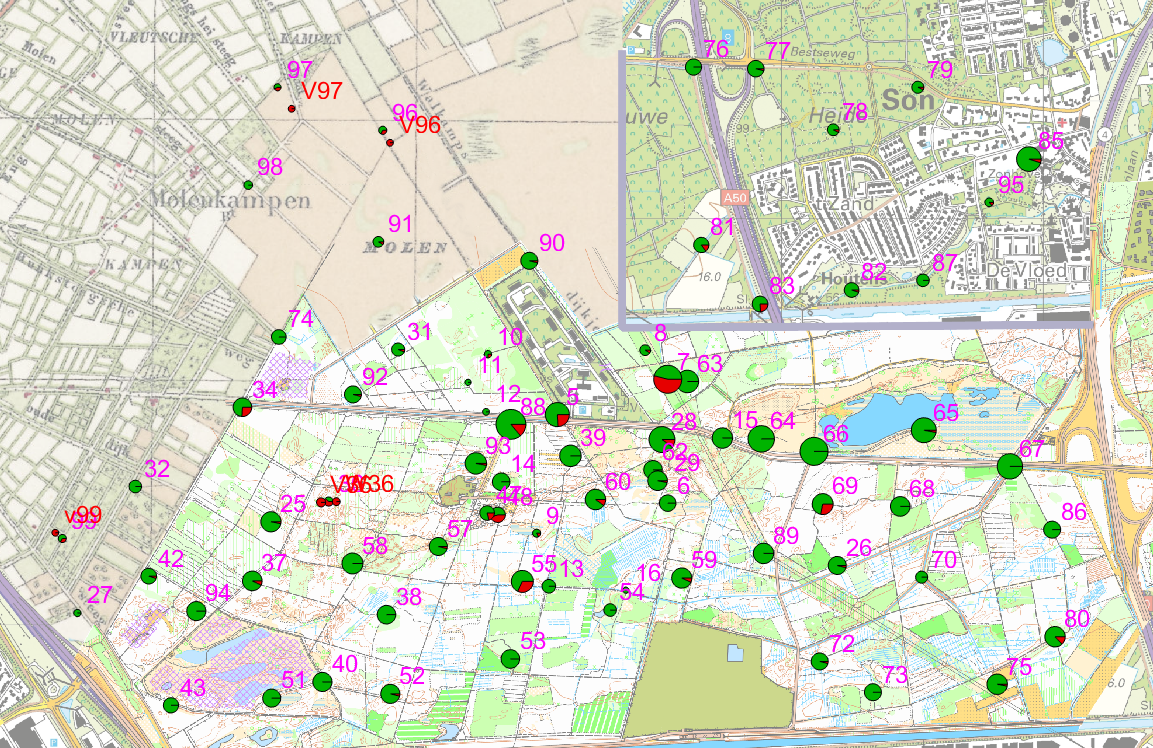Select the pie marker labeled 34
Image resolution: width=1153 pixels, height=748 pixels.
tap(242, 407)
